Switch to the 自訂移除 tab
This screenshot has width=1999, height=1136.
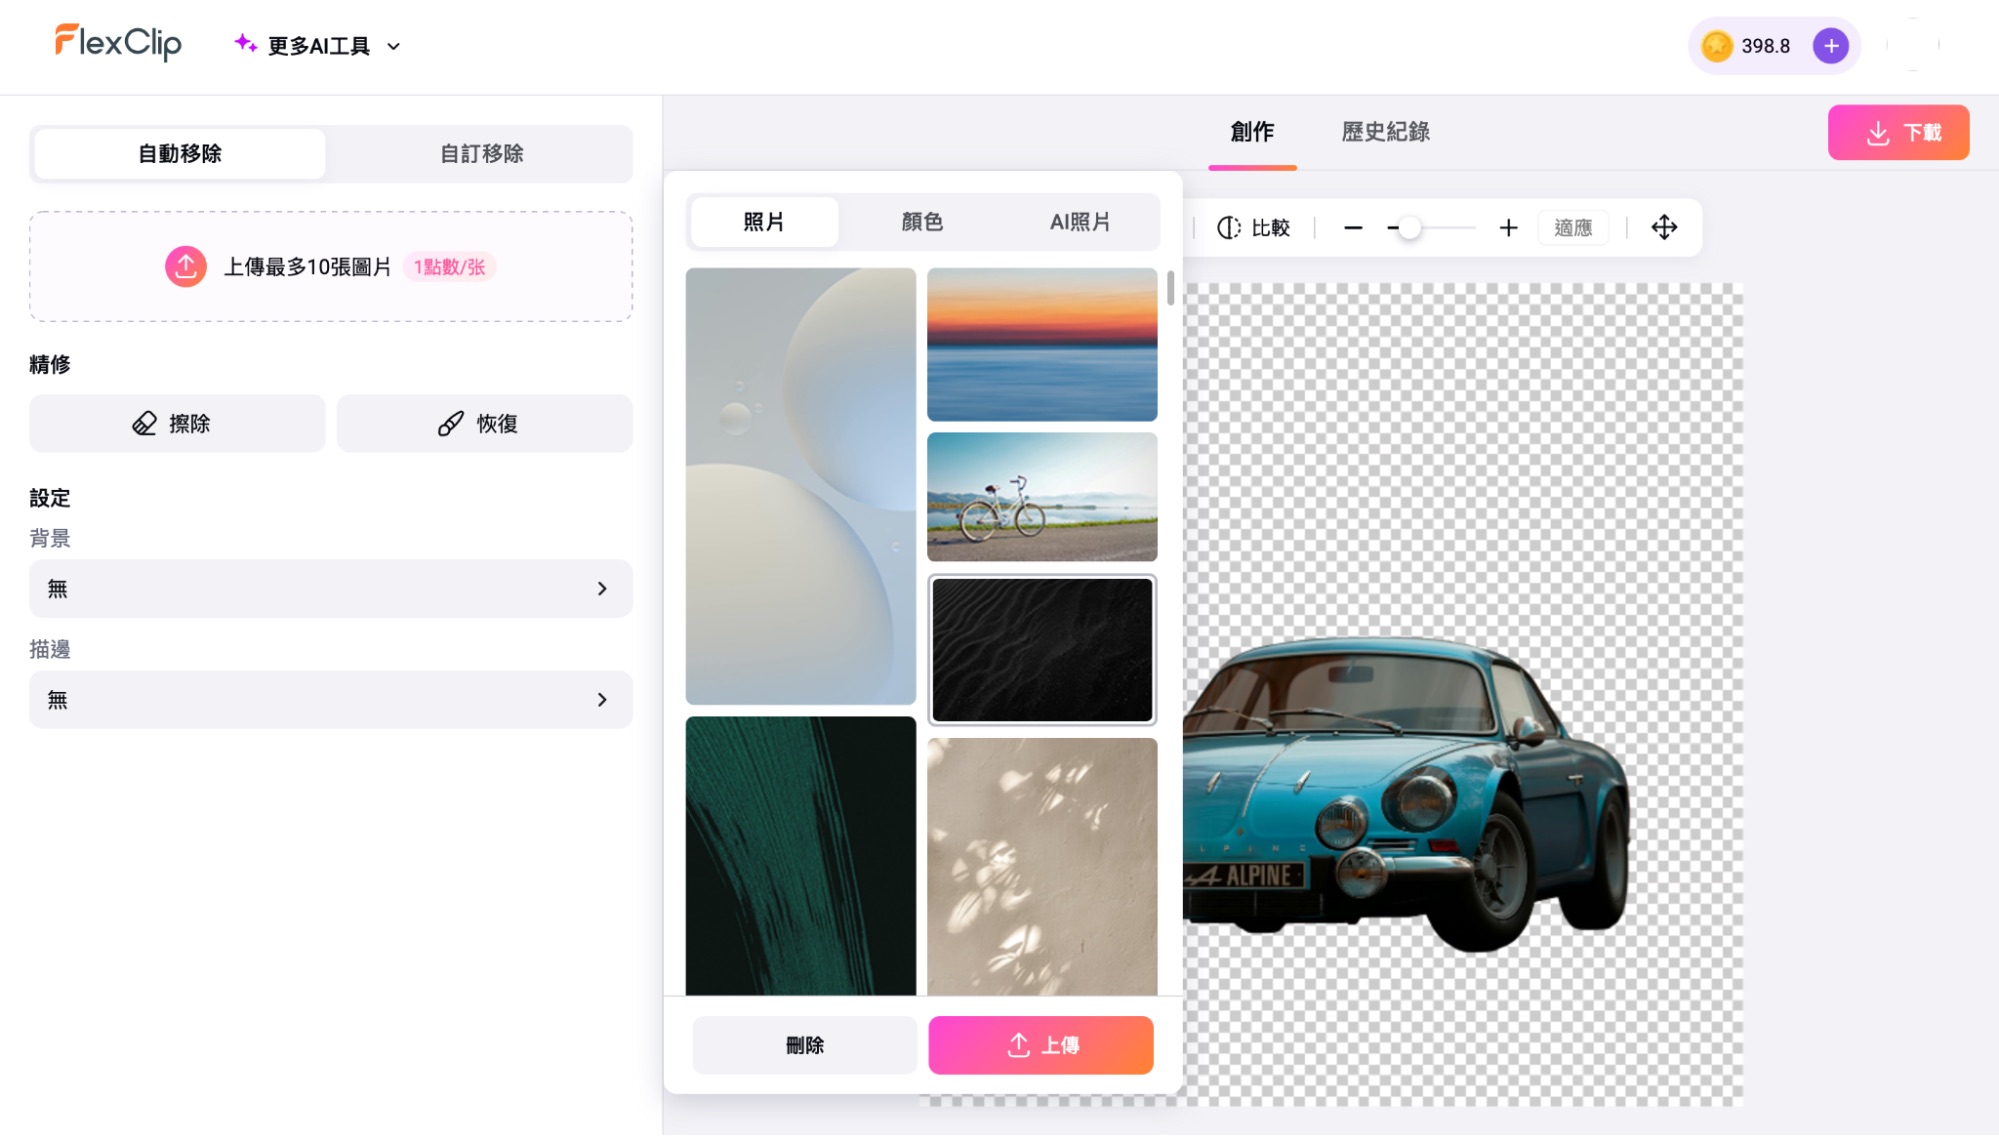[481, 154]
